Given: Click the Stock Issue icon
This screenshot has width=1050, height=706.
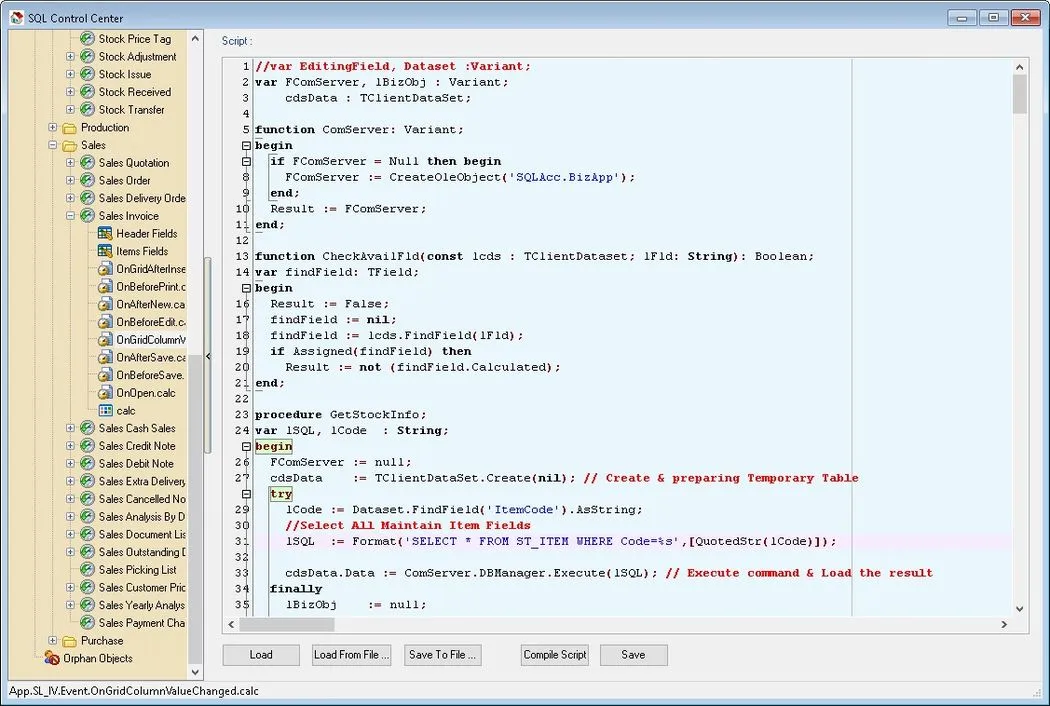Looking at the screenshot, I should tap(87, 74).
